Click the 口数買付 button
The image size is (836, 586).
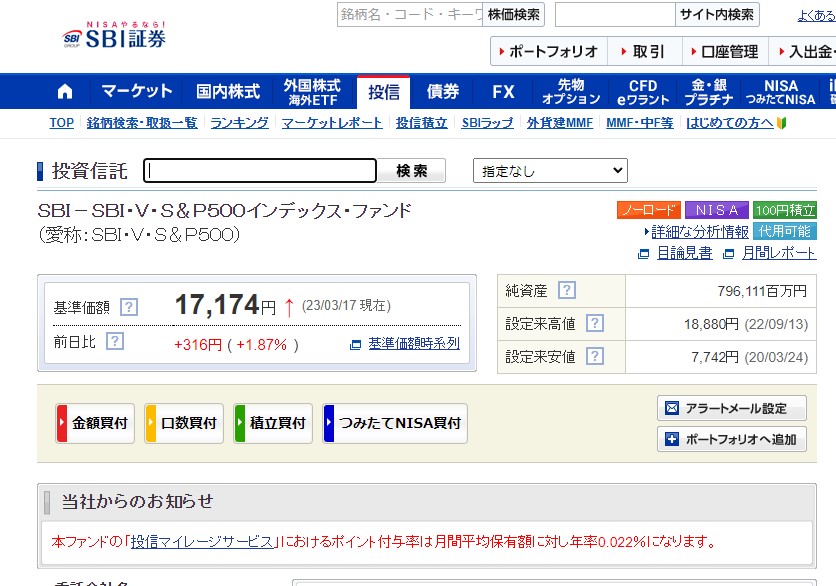(184, 423)
